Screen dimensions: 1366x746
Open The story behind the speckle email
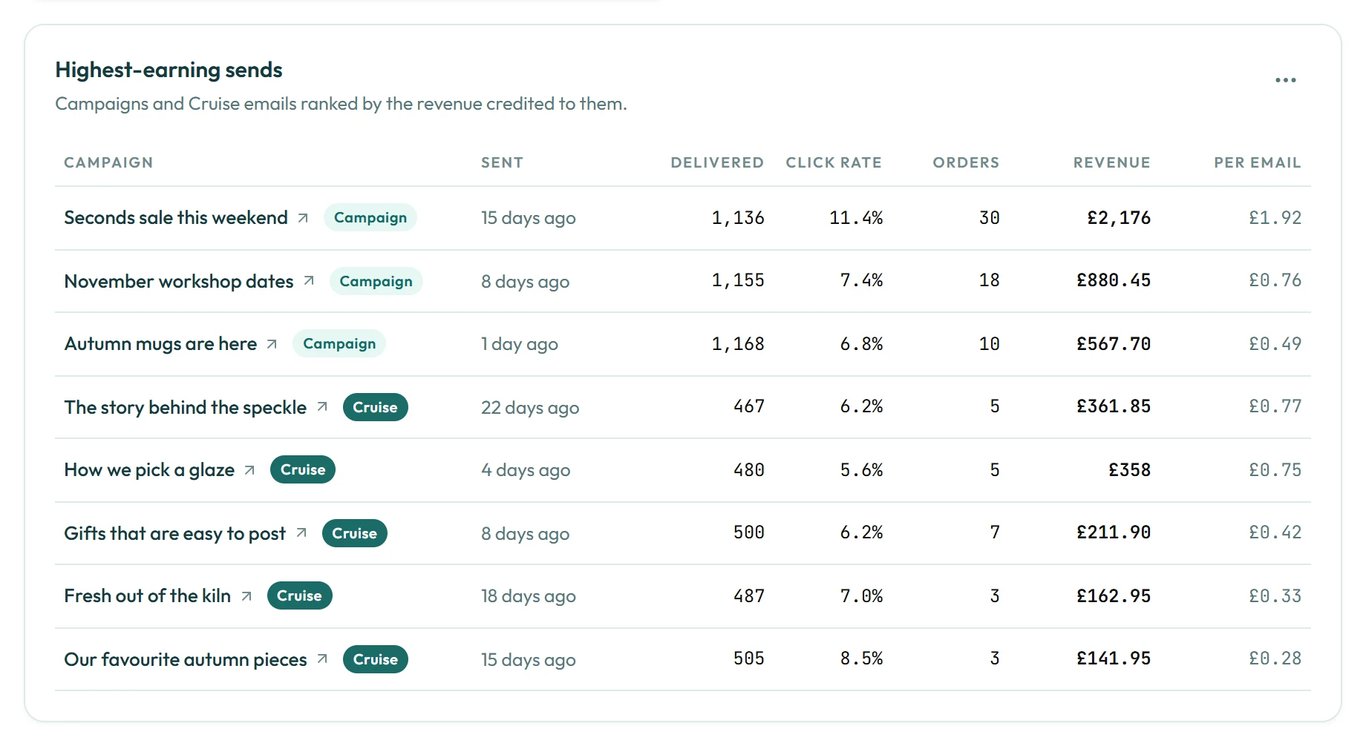tap(185, 407)
